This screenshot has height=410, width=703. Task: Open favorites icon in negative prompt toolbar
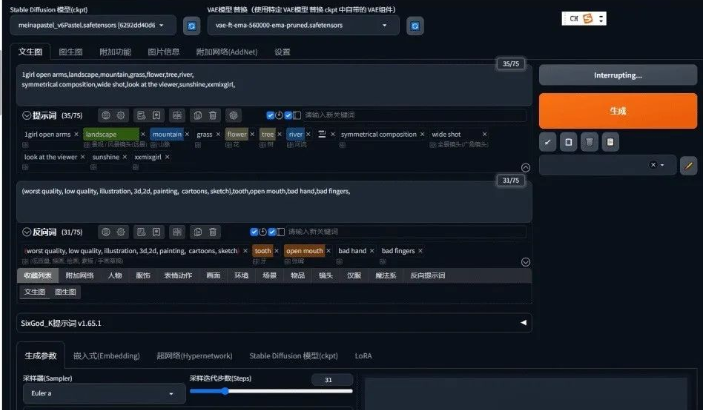[156, 232]
